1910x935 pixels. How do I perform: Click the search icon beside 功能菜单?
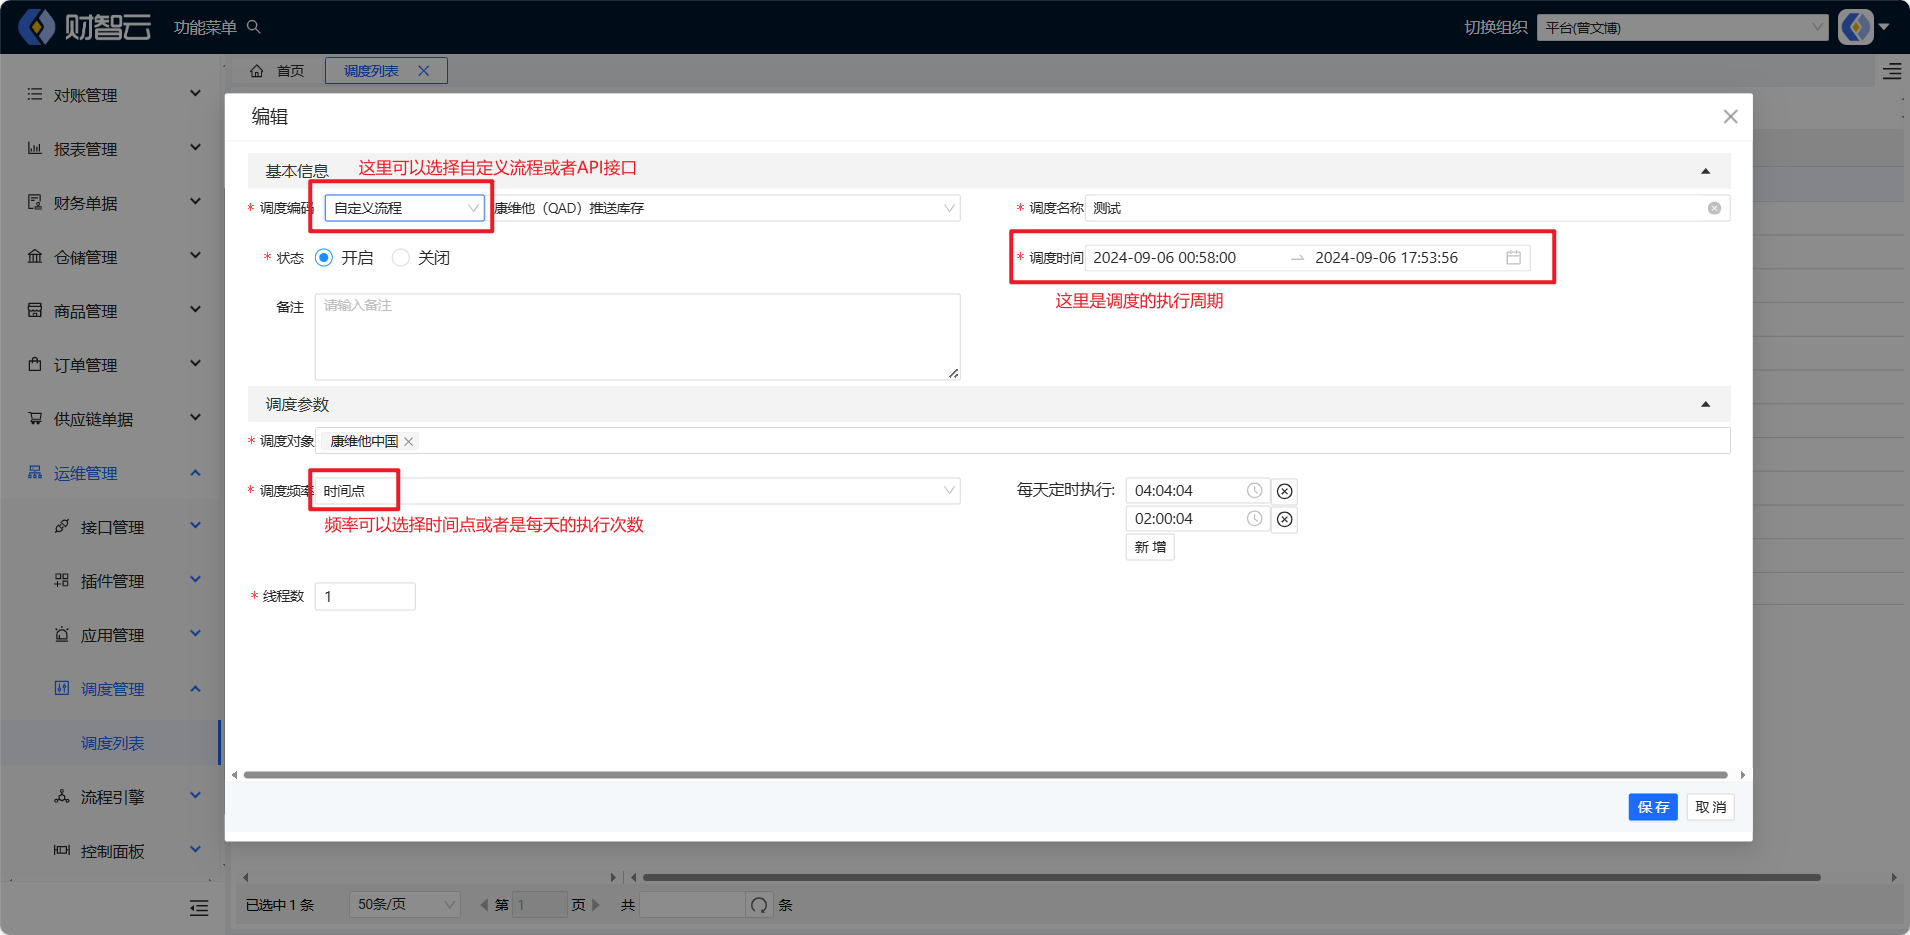point(254,27)
